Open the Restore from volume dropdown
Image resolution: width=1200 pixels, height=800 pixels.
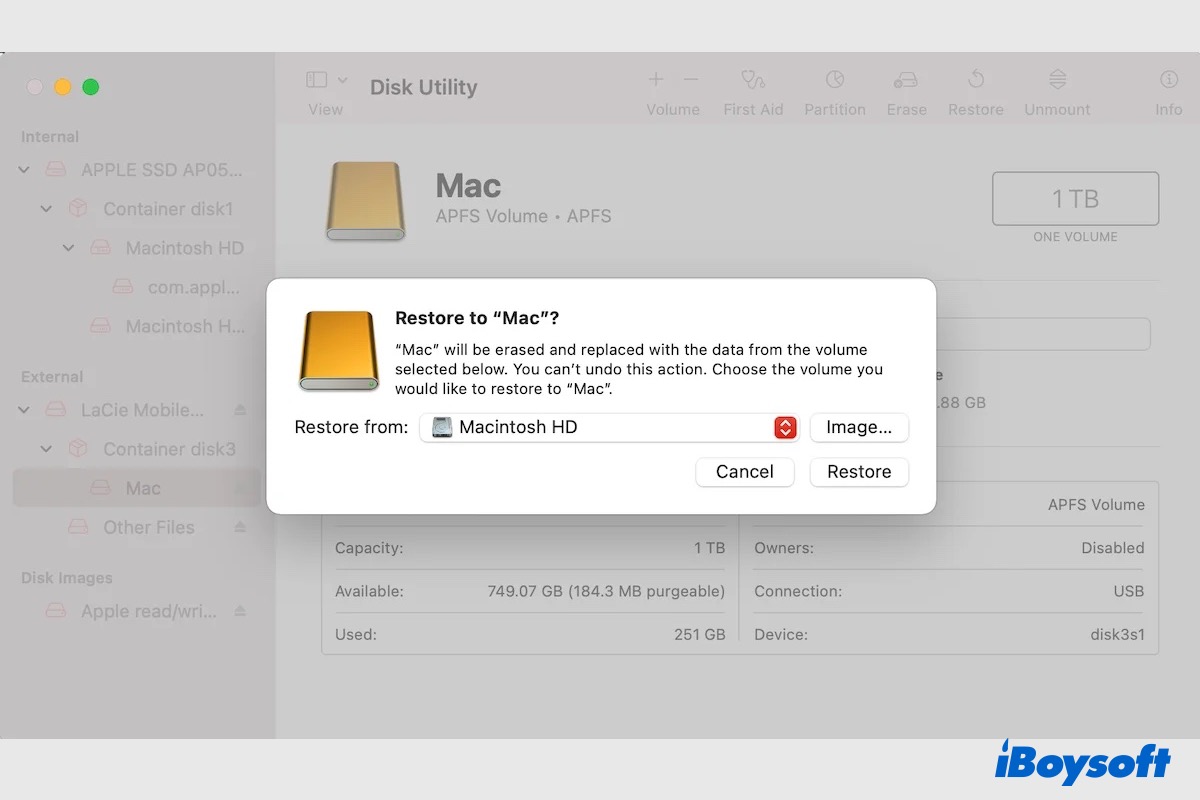click(x=786, y=427)
